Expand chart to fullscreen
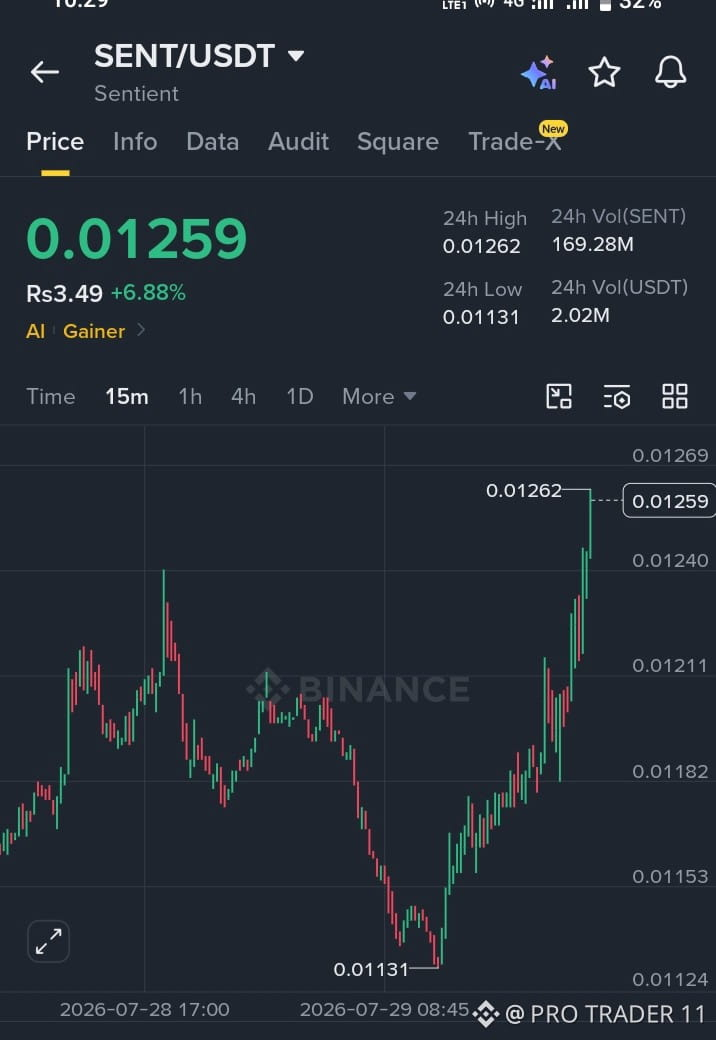This screenshot has width=716, height=1040. 48,941
